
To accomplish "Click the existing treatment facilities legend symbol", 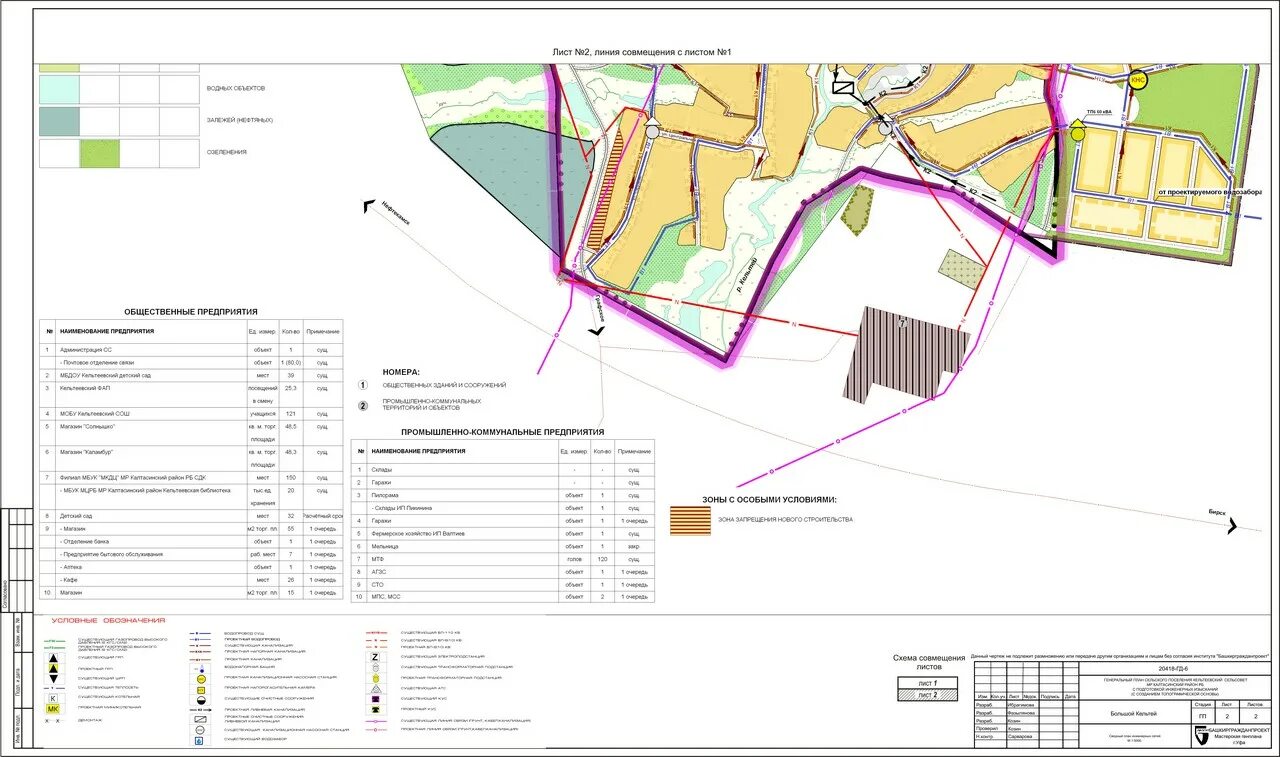I will tap(200, 699).
